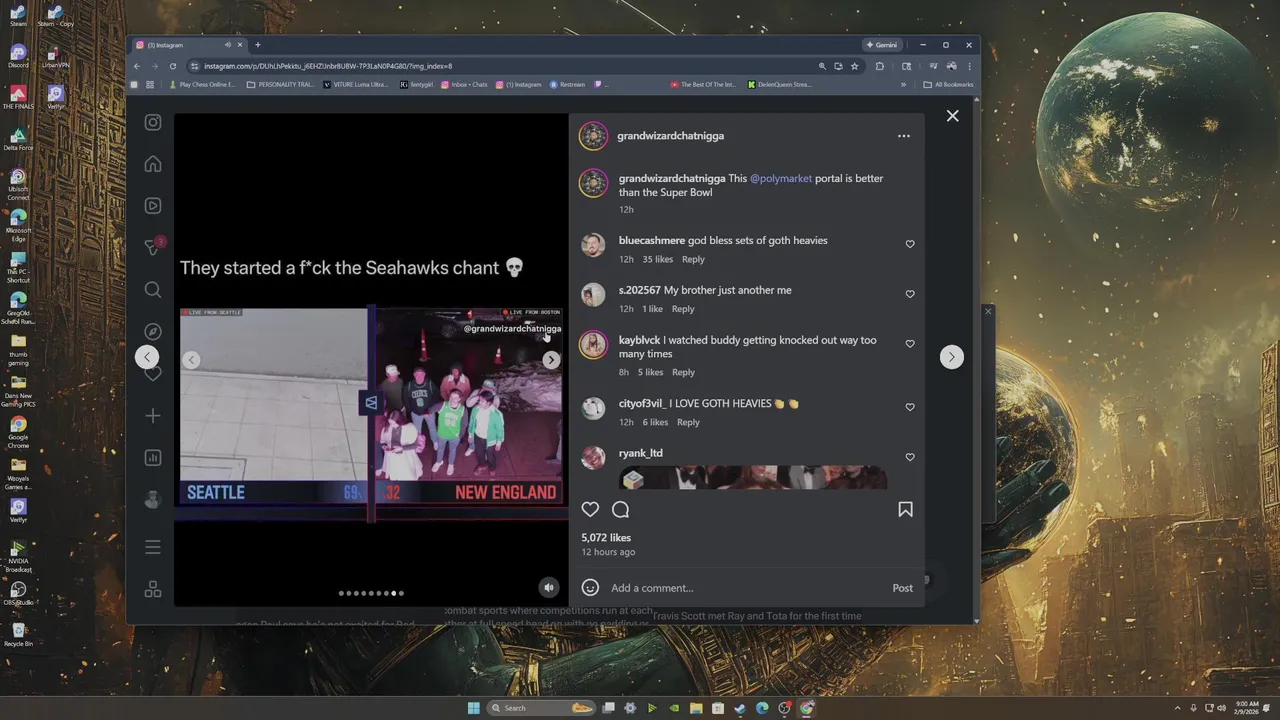Open the @polymarket mention link
1280x720 pixels.
(781, 179)
